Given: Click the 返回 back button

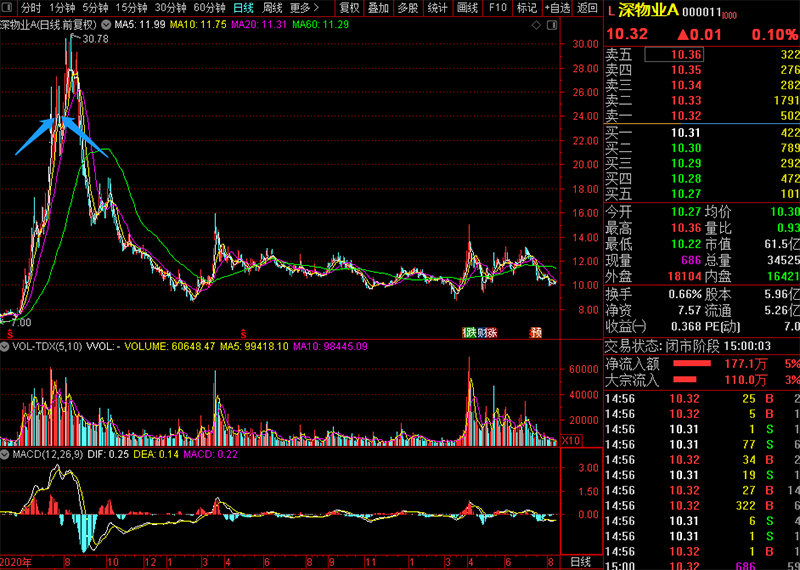Looking at the screenshot, I should 587,8.
